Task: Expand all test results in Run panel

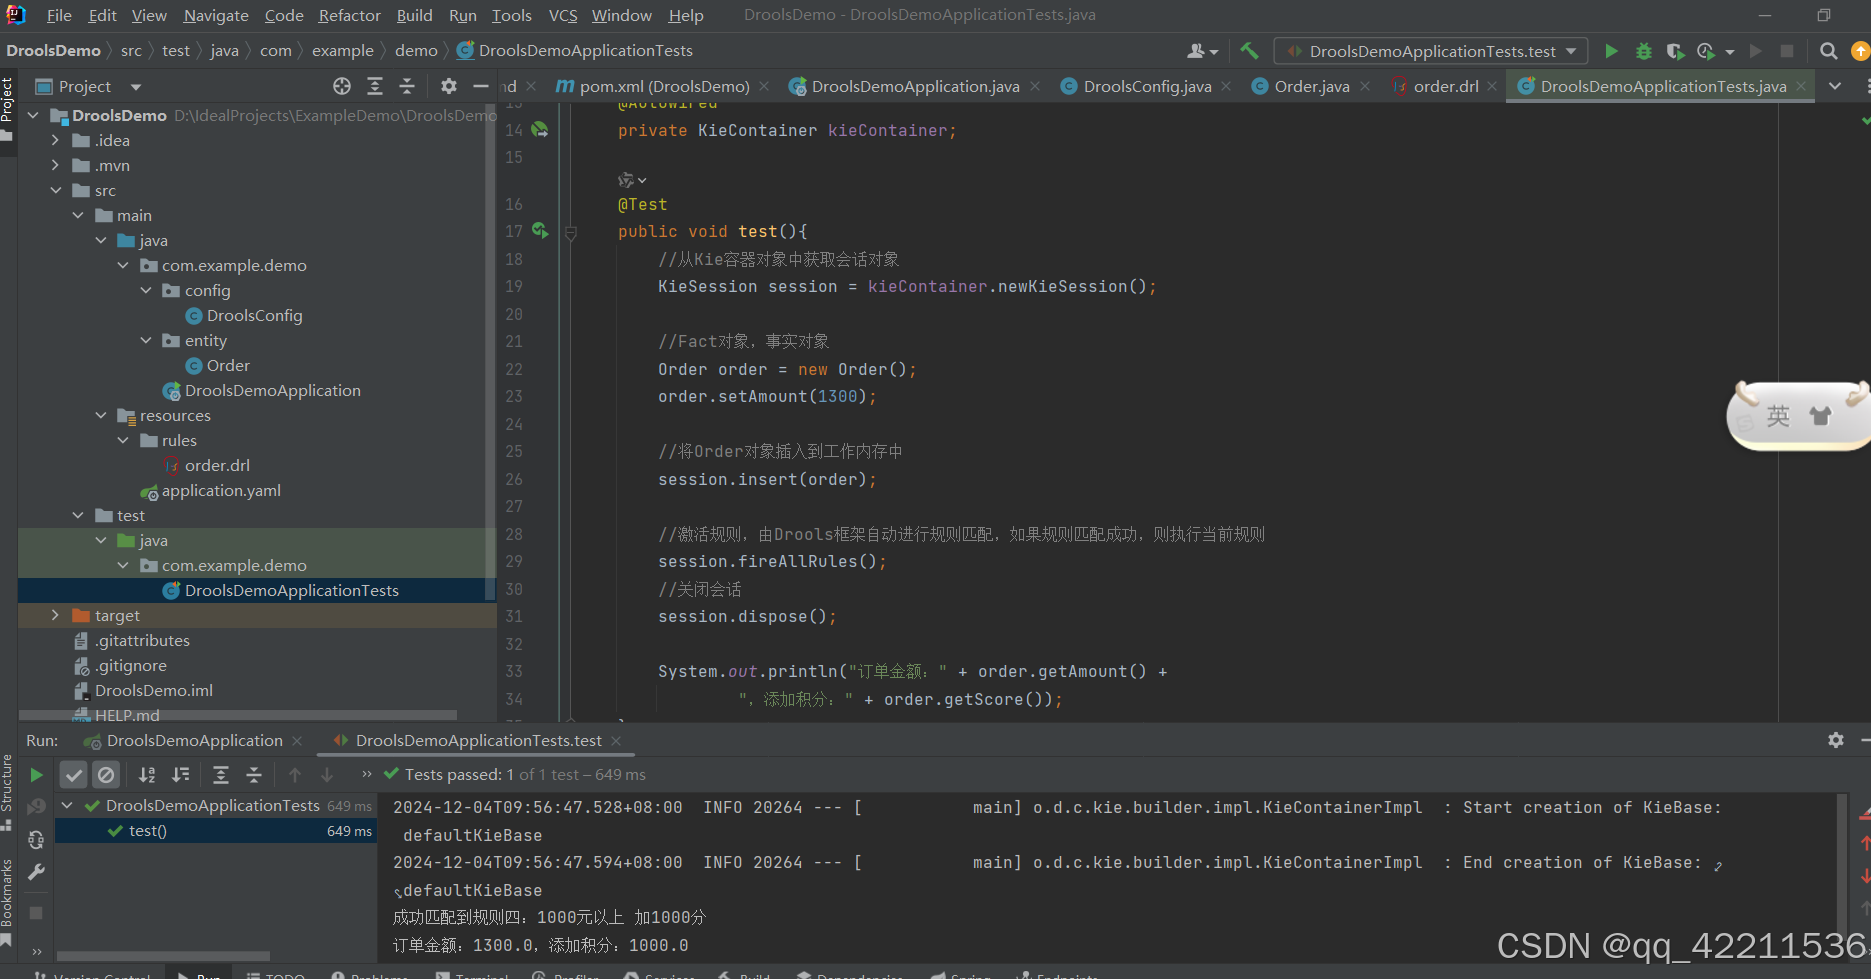Action: pyautogui.click(x=221, y=775)
